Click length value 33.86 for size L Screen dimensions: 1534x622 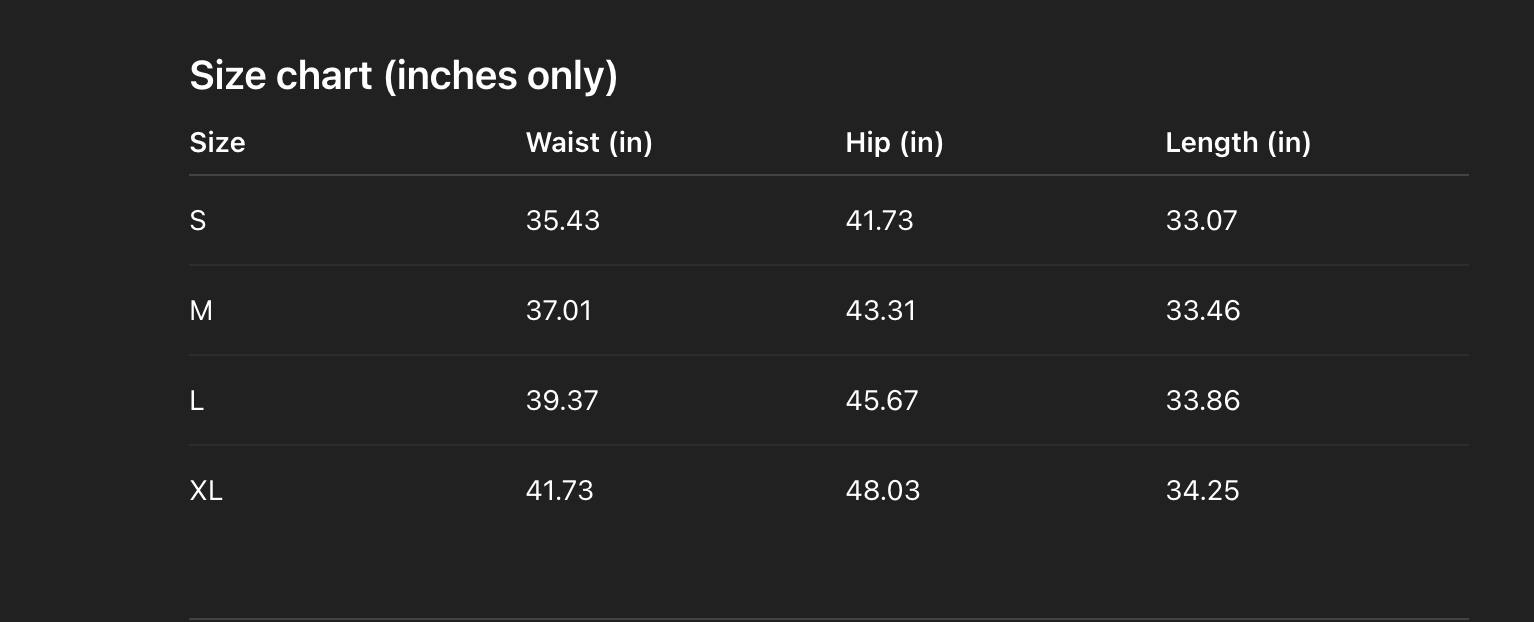[1203, 401]
